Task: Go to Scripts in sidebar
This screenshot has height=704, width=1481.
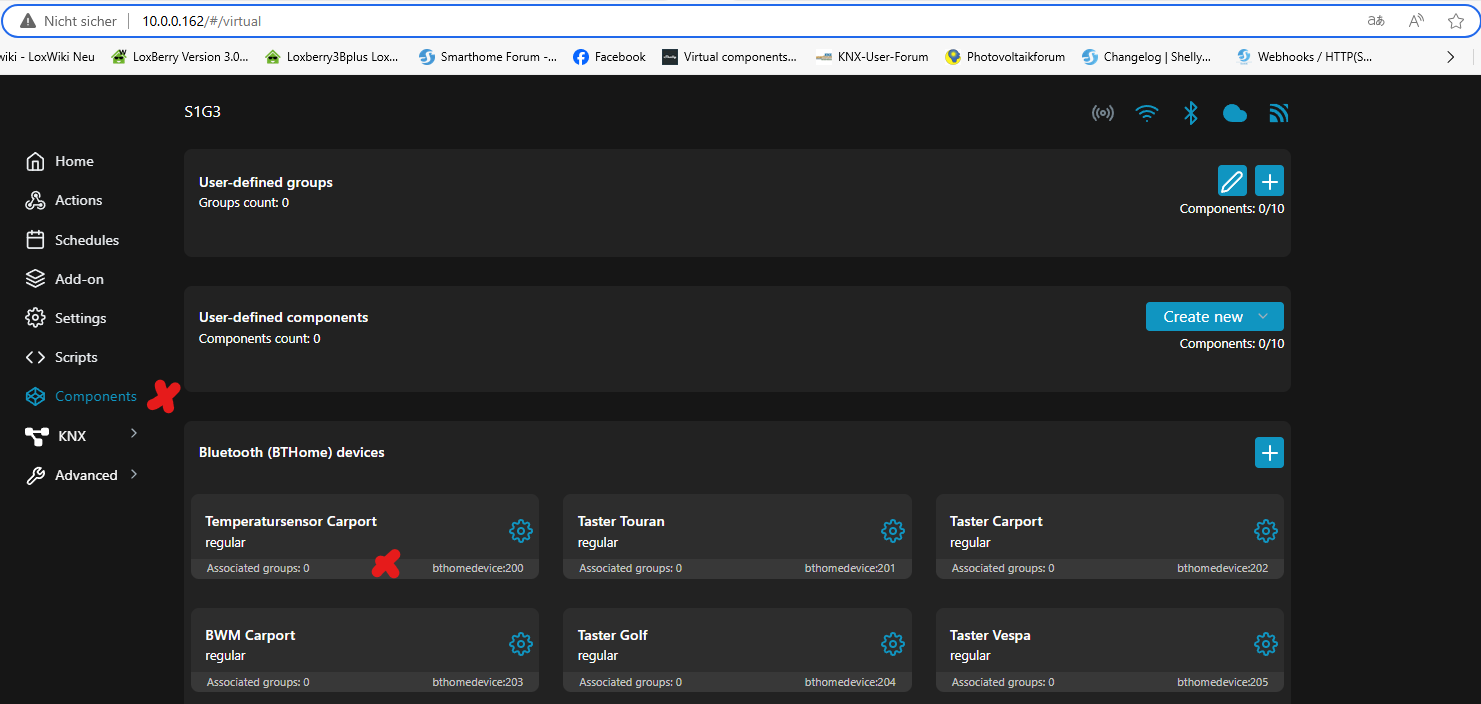Action: point(76,357)
